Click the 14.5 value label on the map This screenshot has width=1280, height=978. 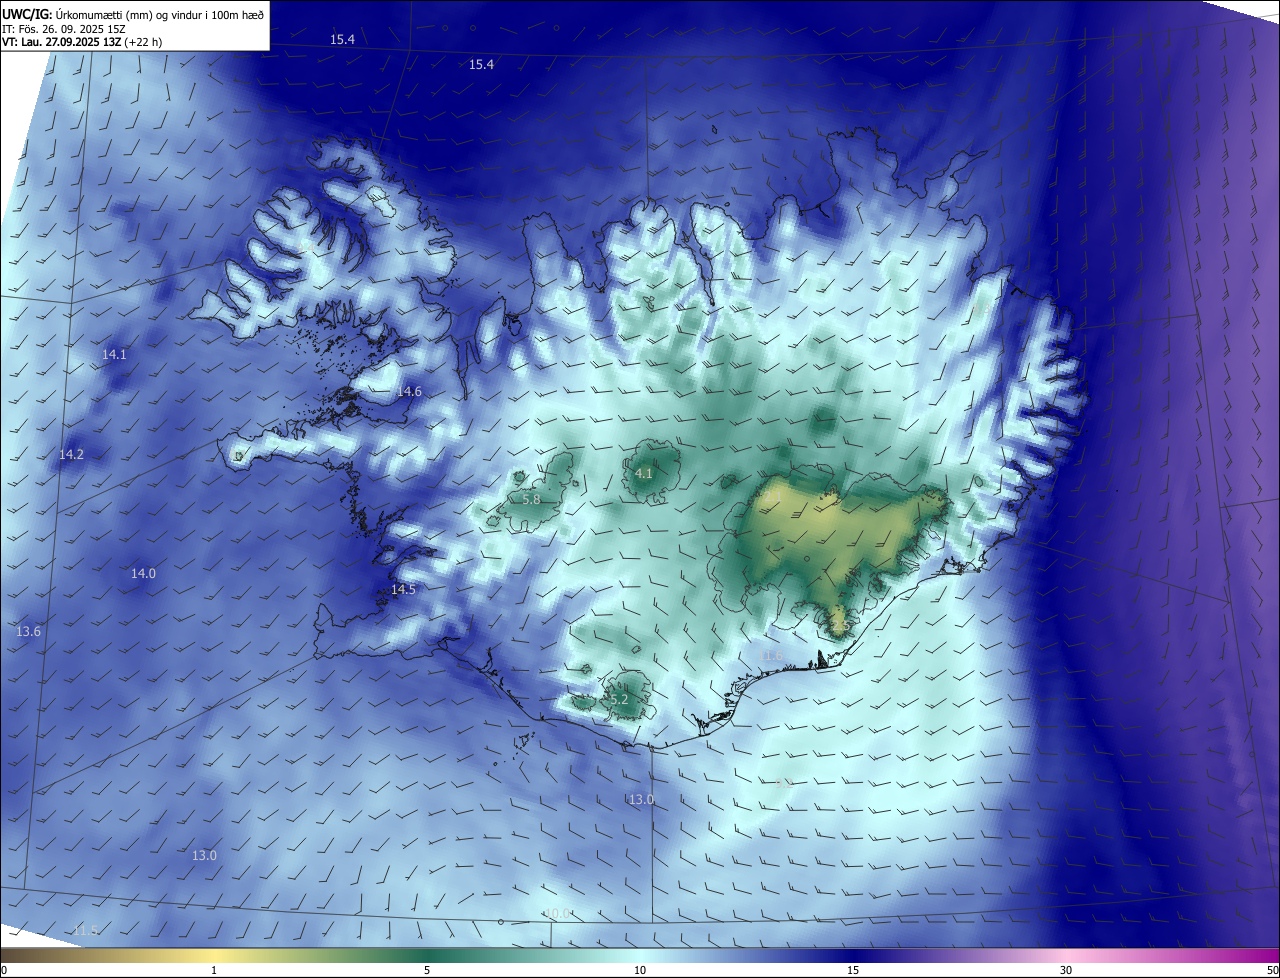click(403, 589)
